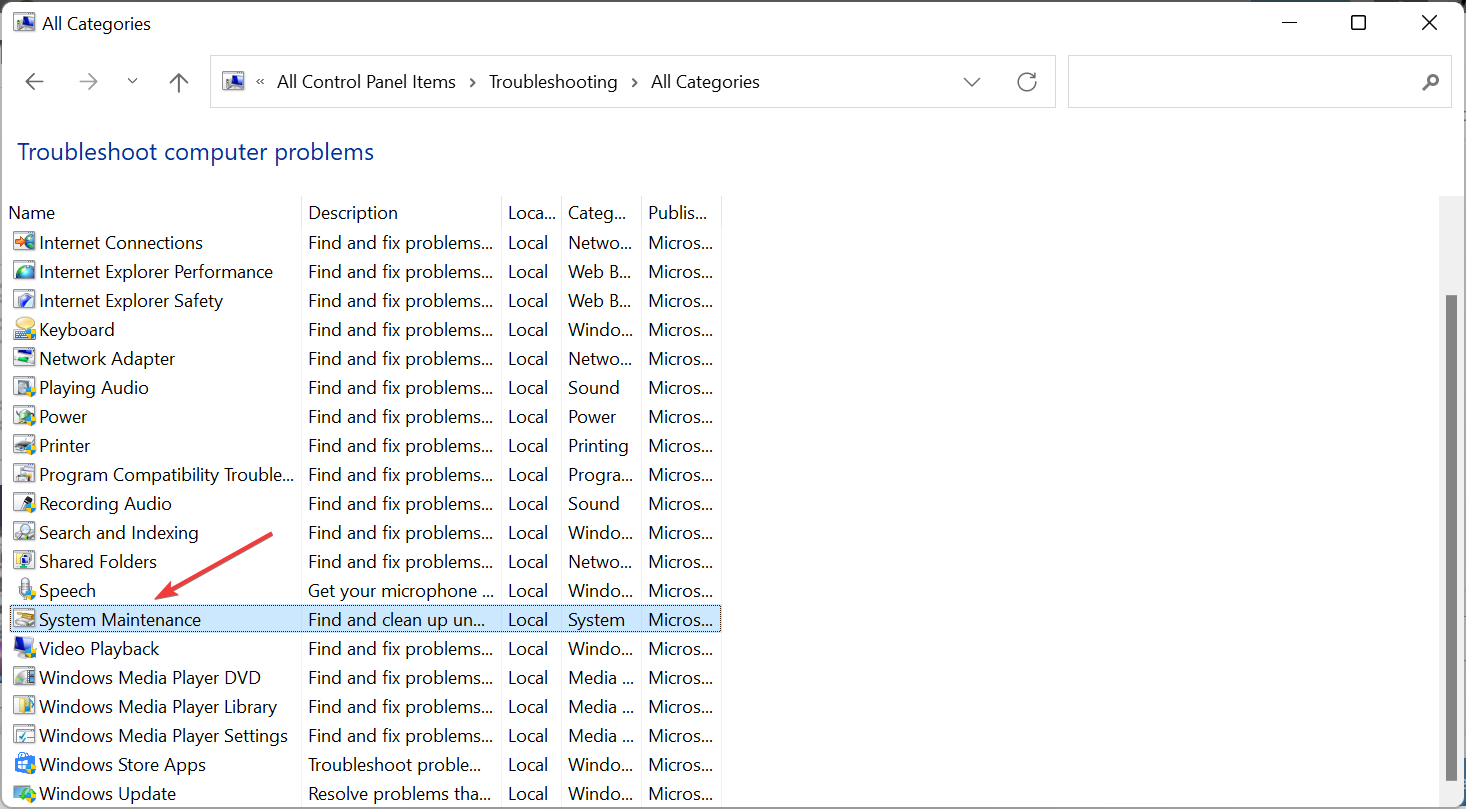Click the Windows Media Player Library icon
Image resolution: width=1466 pixels, height=809 pixels.
click(x=24, y=706)
